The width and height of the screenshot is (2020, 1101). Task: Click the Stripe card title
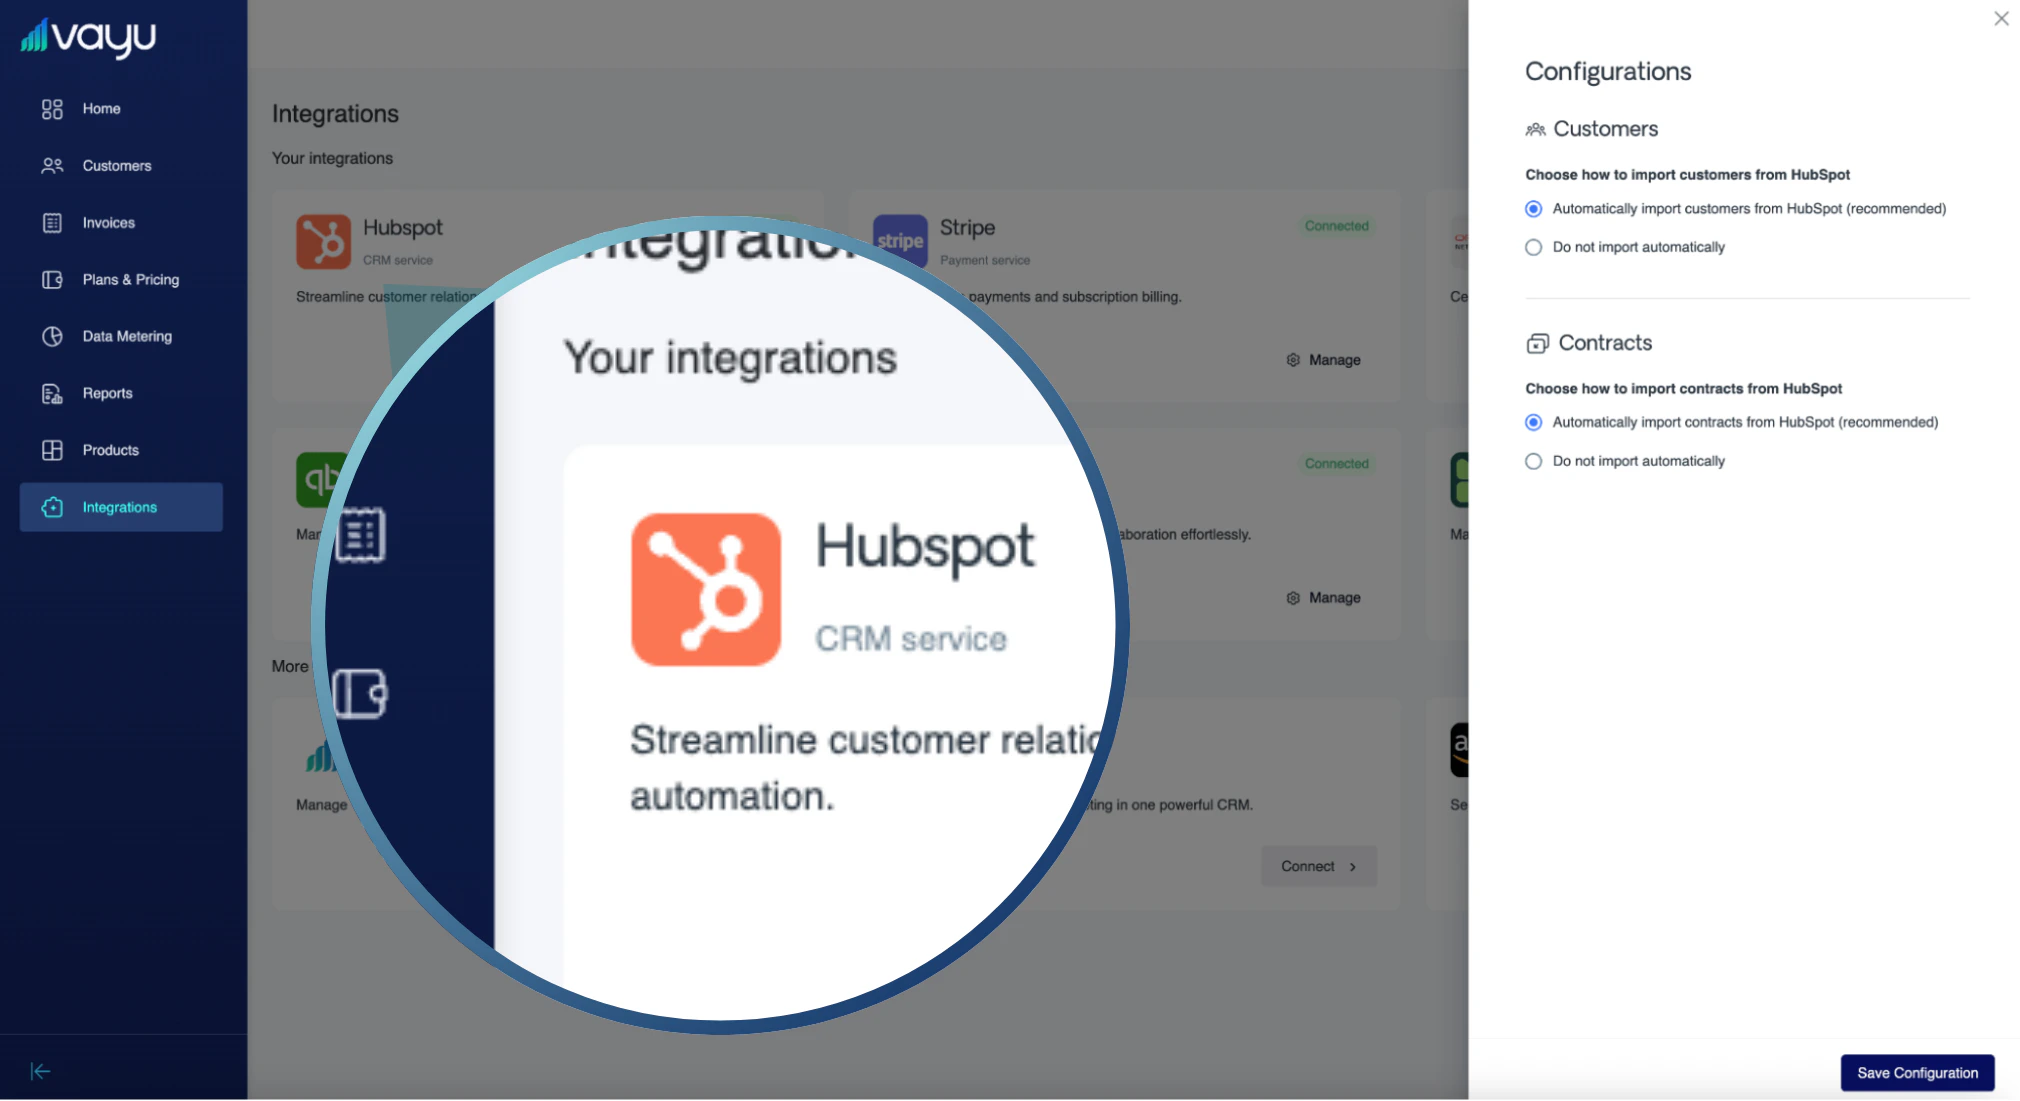pos(967,228)
